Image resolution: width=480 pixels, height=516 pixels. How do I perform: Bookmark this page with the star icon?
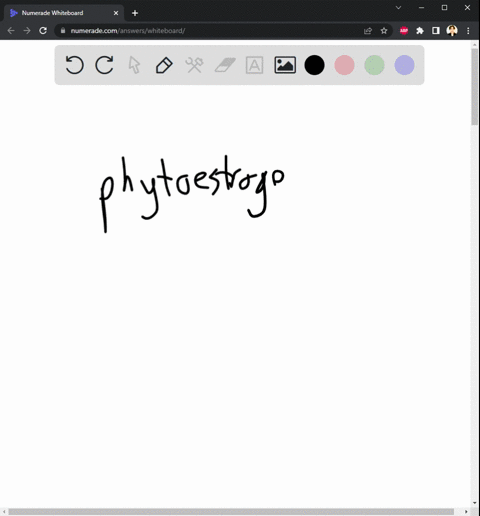click(x=384, y=31)
